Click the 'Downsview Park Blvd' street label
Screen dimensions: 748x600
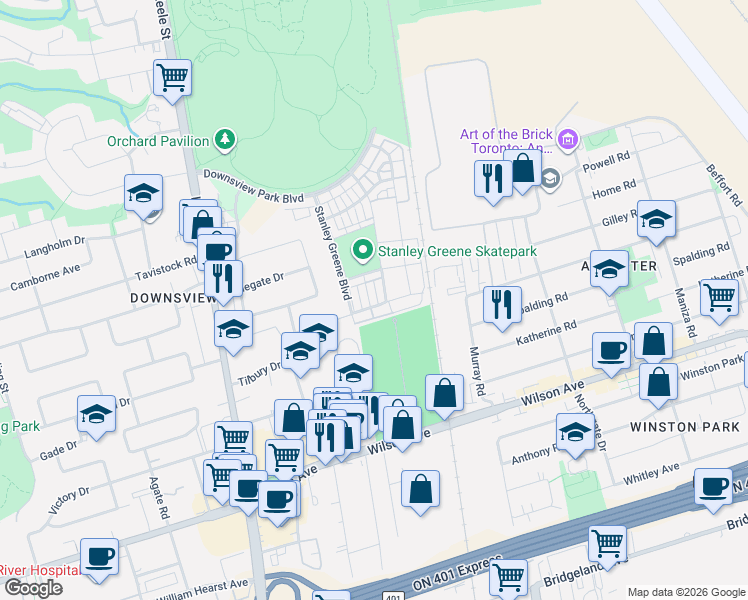(253, 186)
